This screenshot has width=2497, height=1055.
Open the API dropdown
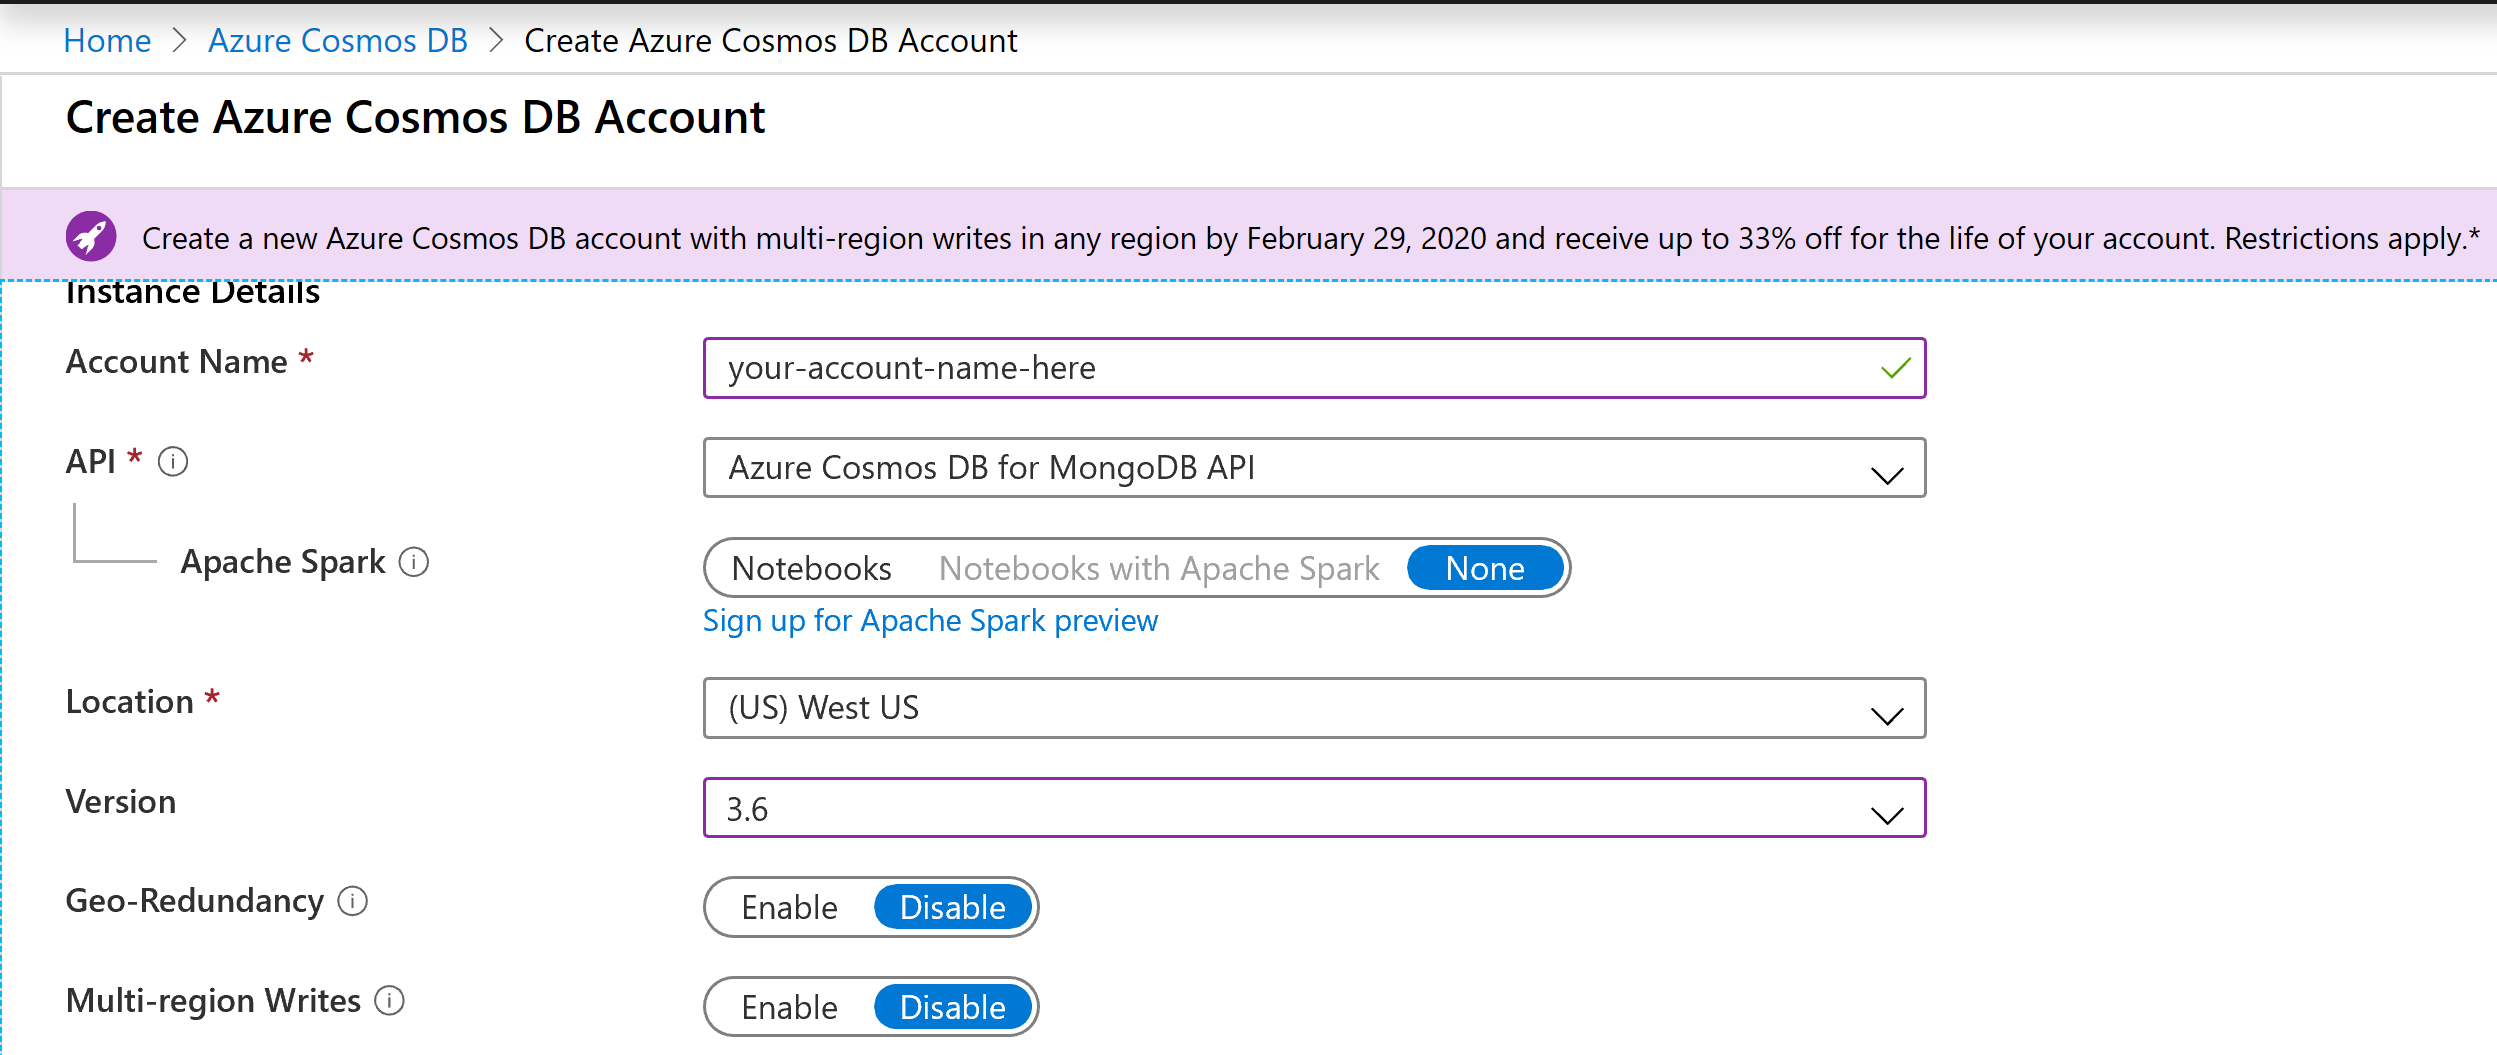click(1314, 467)
